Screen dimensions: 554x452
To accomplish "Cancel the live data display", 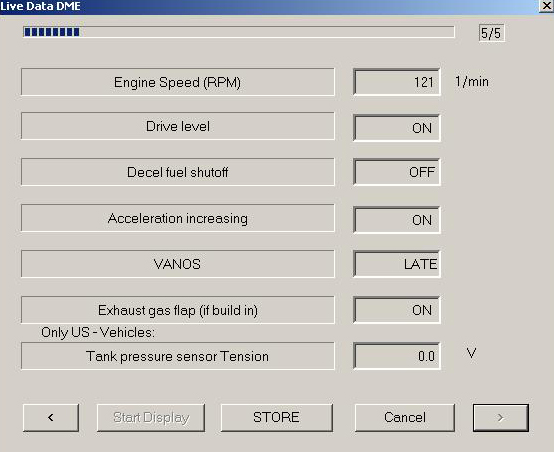I will [405, 418].
